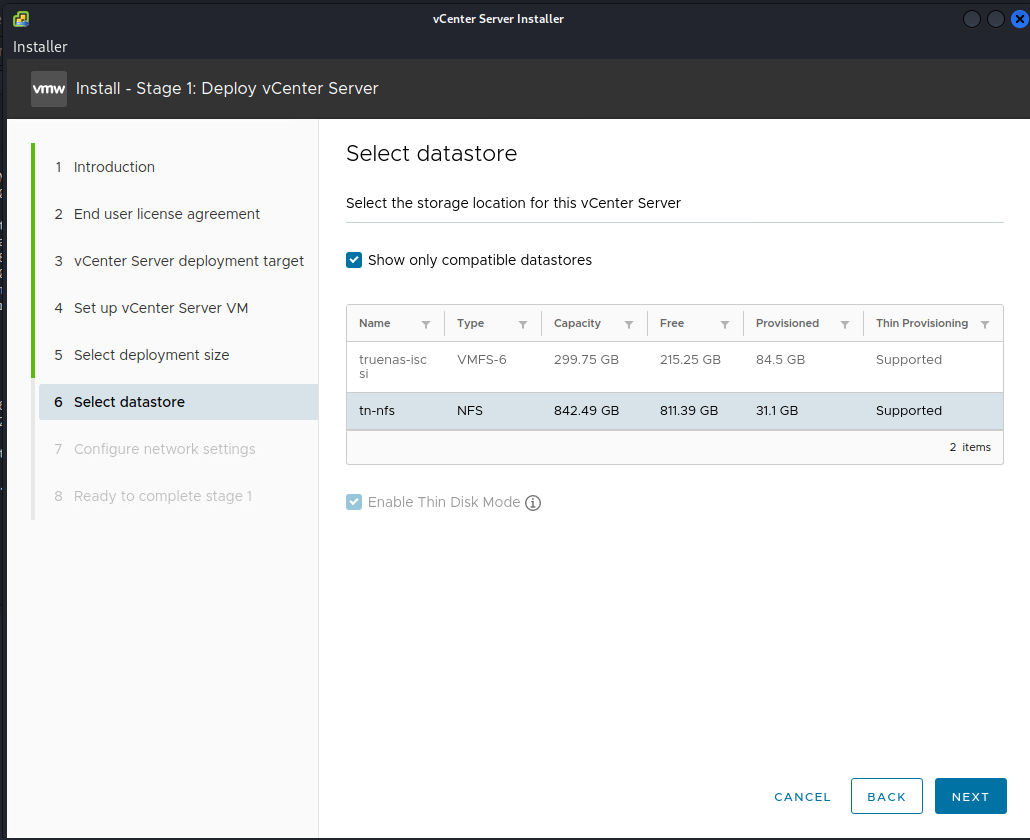
Task: Click the vmw logo in header
Action: (x=49, y=88)
